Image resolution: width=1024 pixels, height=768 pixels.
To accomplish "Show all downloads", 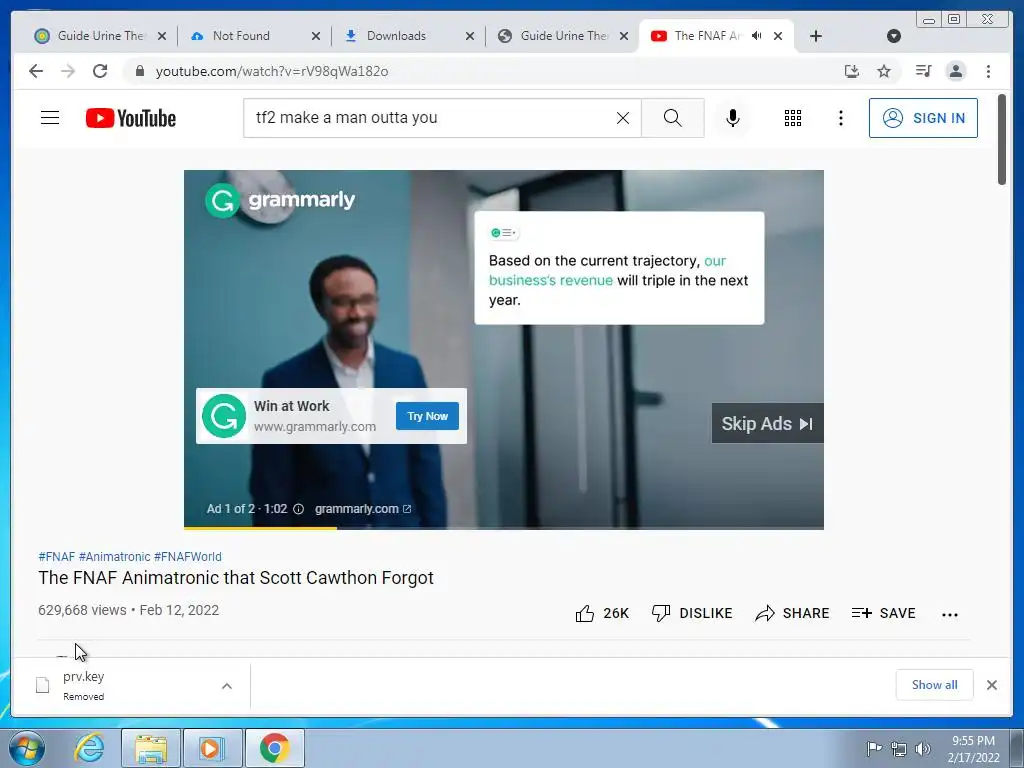I will 935,684.
